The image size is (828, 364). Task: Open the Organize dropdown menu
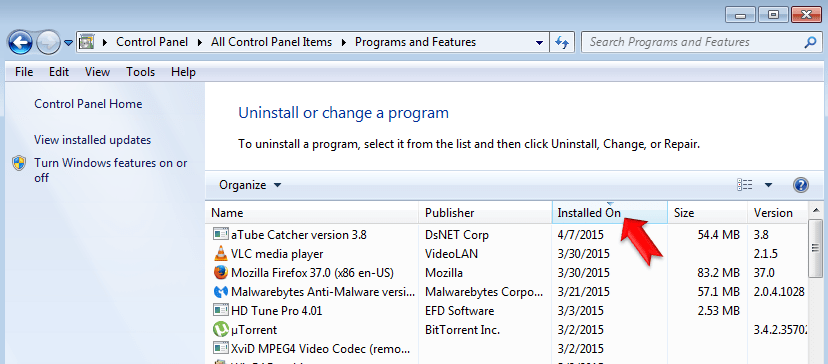click(250, 185)
